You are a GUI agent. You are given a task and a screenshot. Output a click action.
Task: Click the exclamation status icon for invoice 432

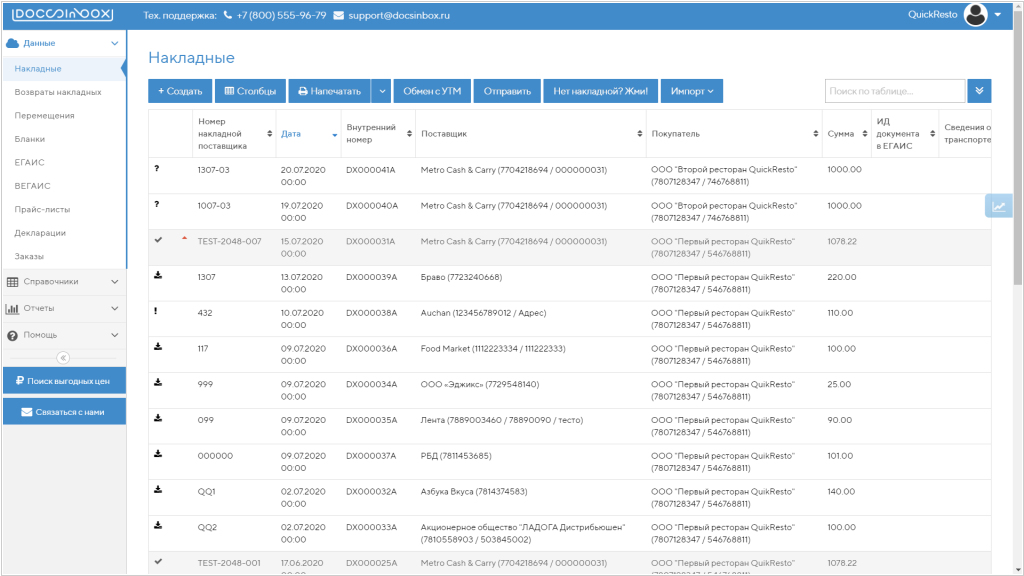(155, 311)
